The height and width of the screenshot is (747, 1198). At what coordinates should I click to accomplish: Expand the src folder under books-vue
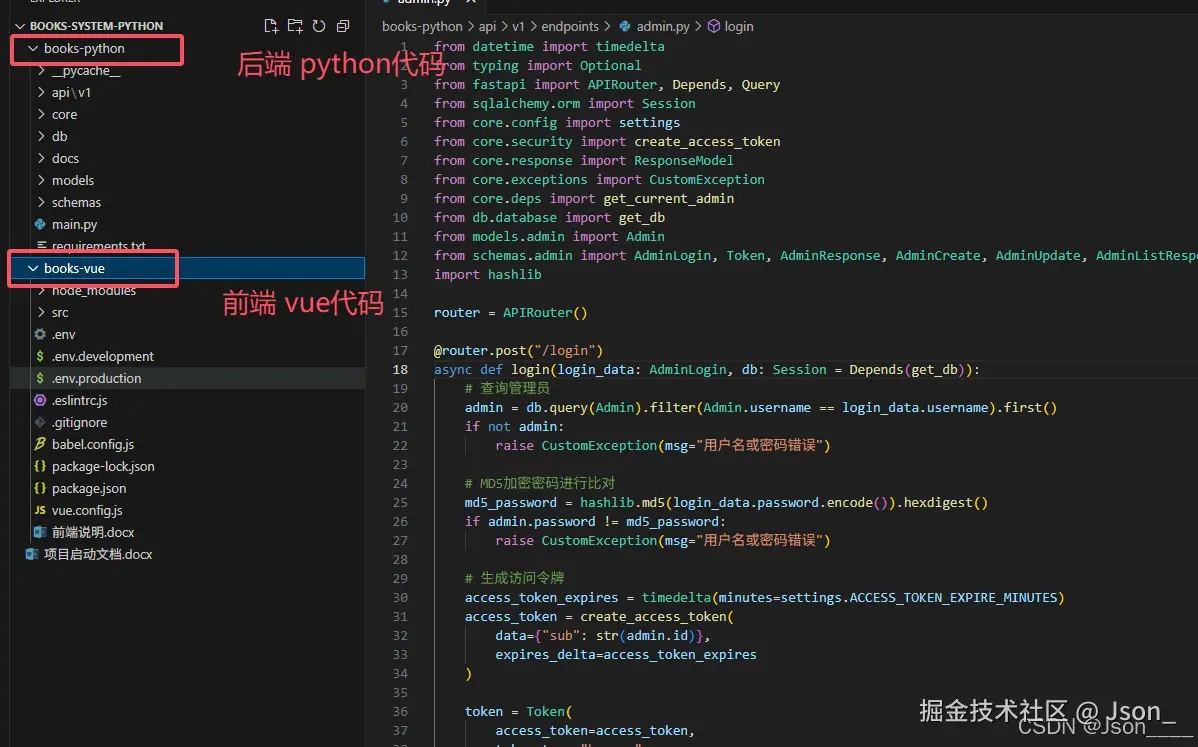[x=41, y=312]
